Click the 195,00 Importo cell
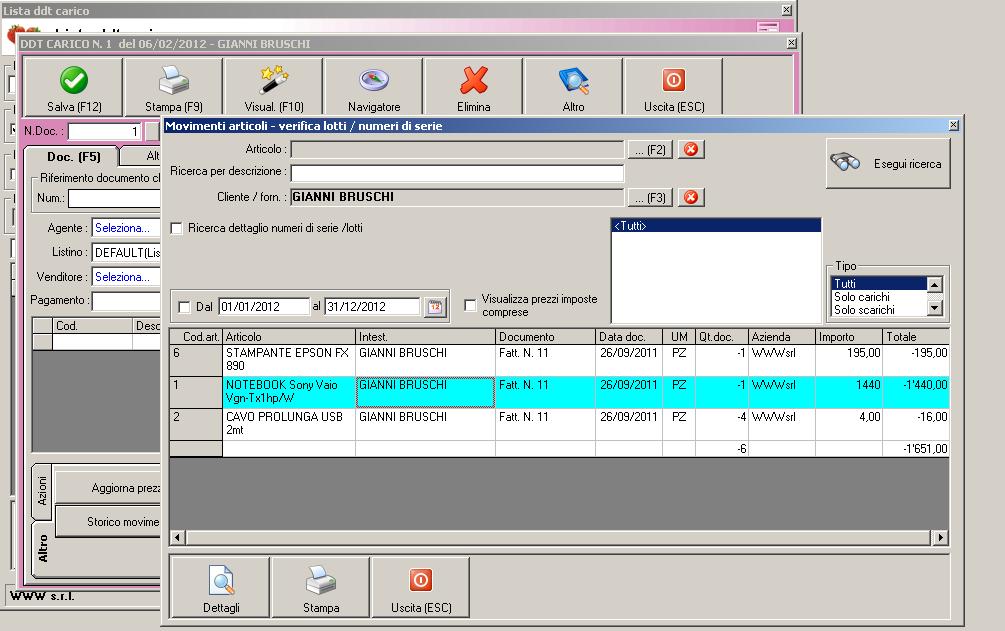Viewport: 1005px width, 631px height. point(849,360)
